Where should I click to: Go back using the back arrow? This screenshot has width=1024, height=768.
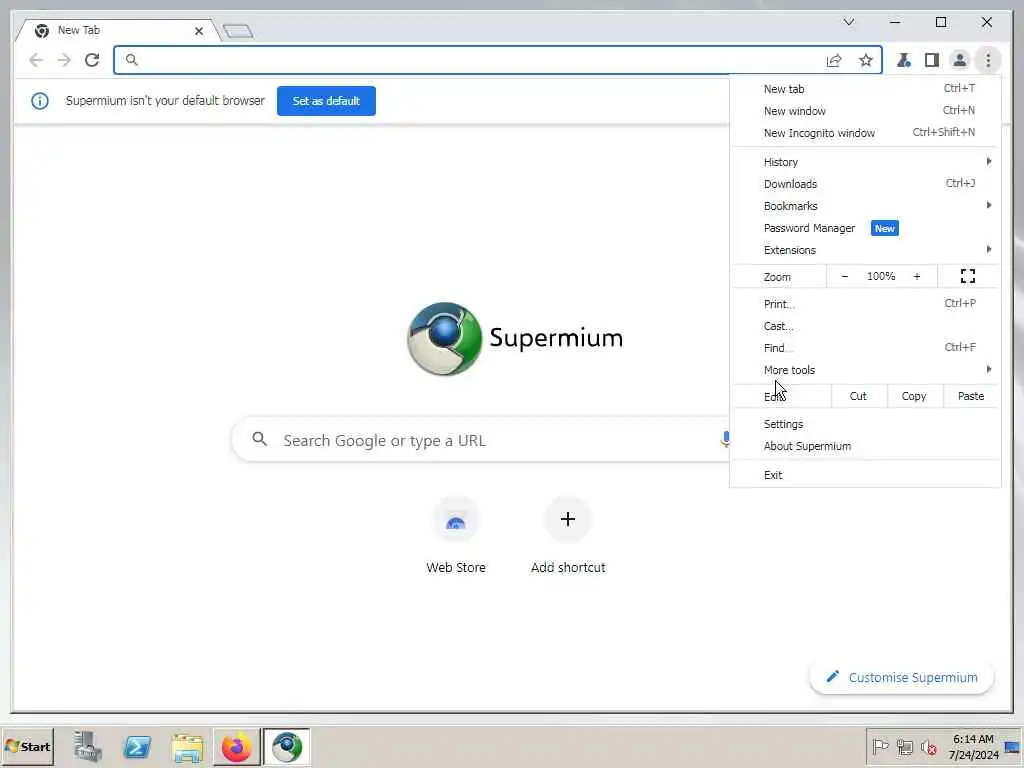coord(36,60)
